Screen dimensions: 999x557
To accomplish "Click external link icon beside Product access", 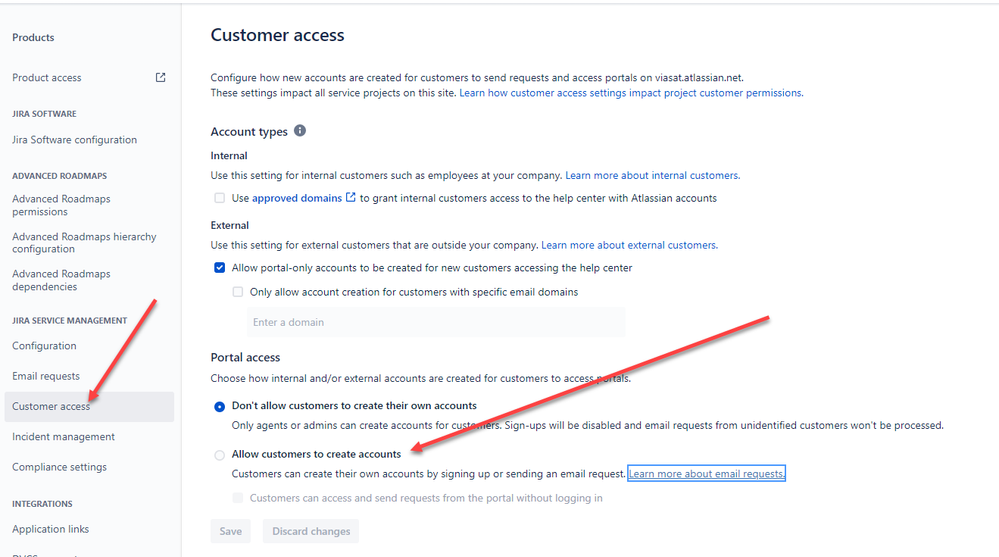I will (160, 78).
